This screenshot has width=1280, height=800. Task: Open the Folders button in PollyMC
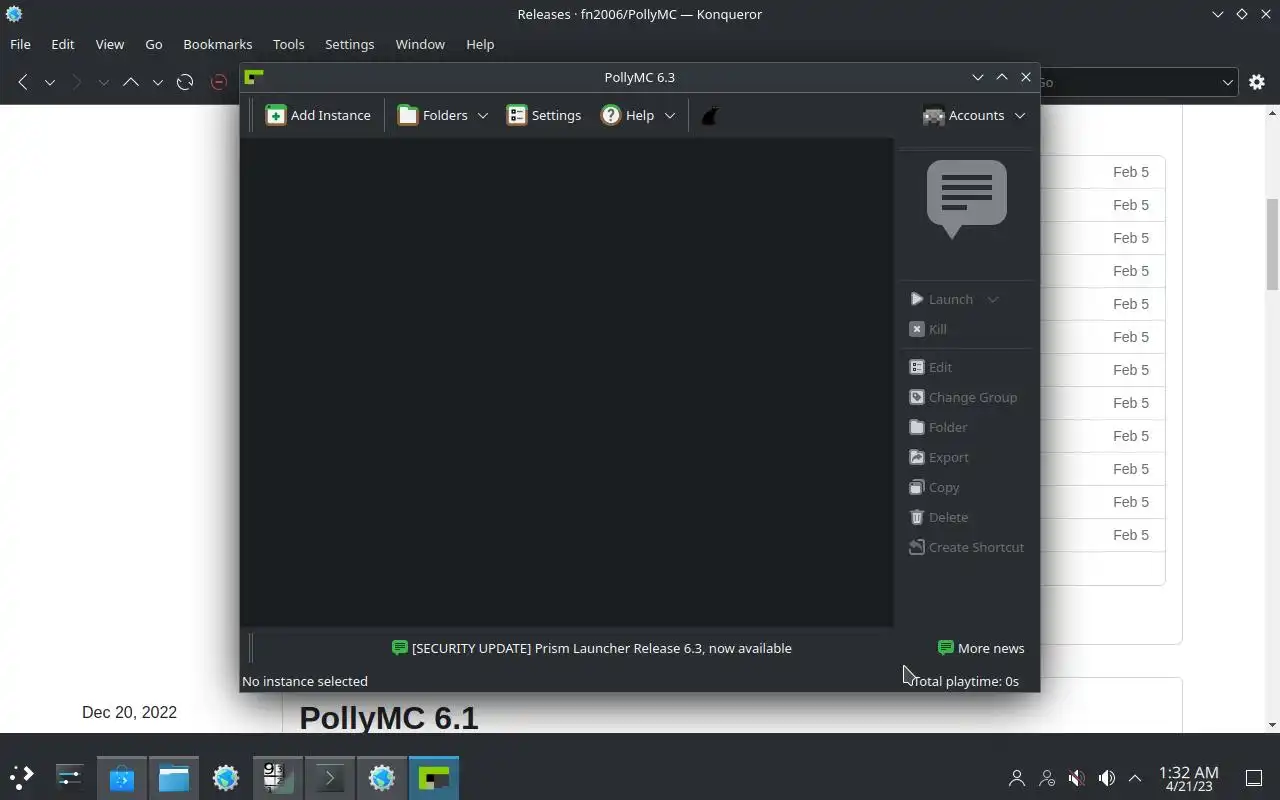pos(432,115)
